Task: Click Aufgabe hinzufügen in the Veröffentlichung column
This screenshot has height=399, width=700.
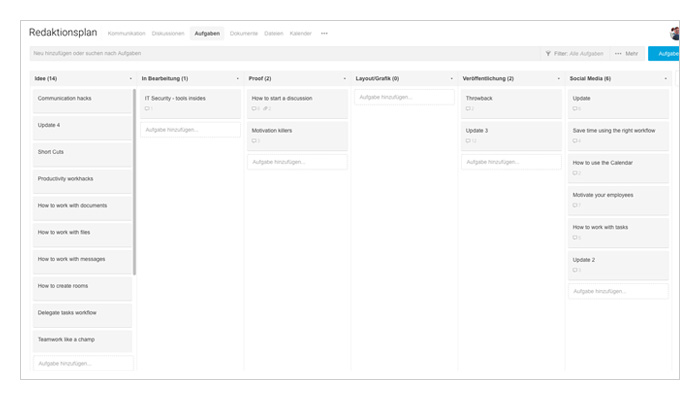Action: pyautogui.click(x=511, y=162)
